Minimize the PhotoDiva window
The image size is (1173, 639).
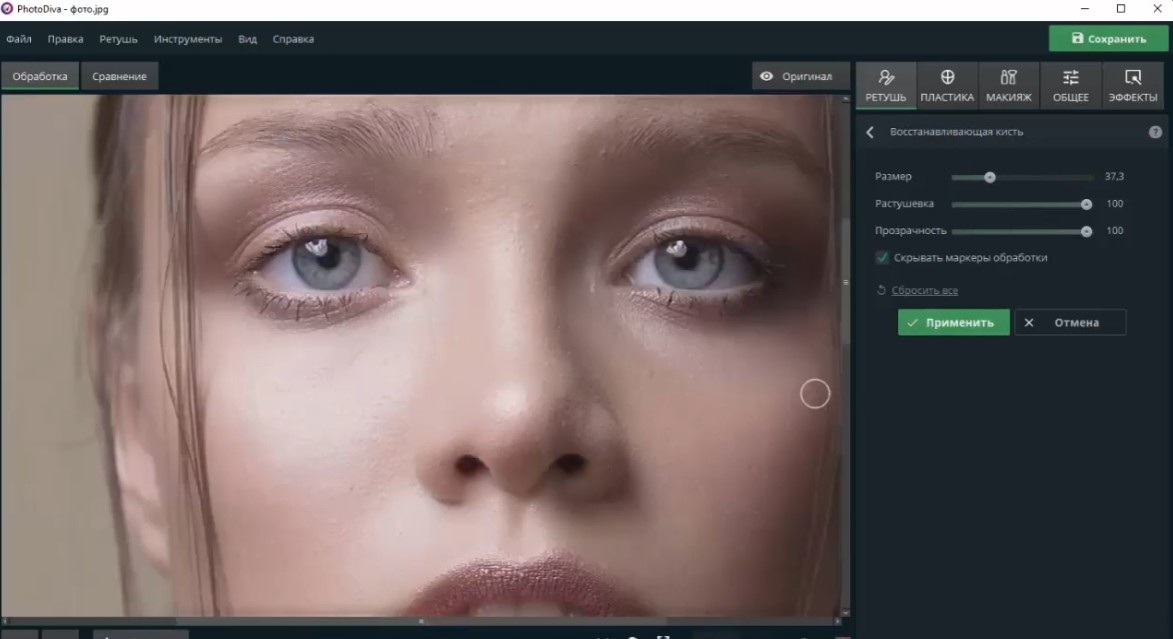(x=1085, y=9)
